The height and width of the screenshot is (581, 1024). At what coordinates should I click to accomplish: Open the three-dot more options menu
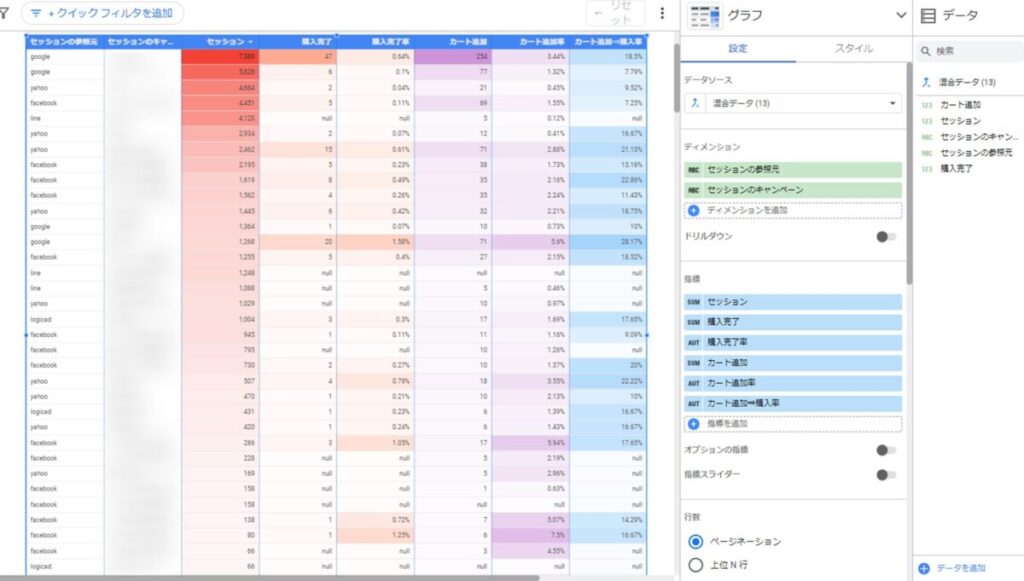point(662,14)
